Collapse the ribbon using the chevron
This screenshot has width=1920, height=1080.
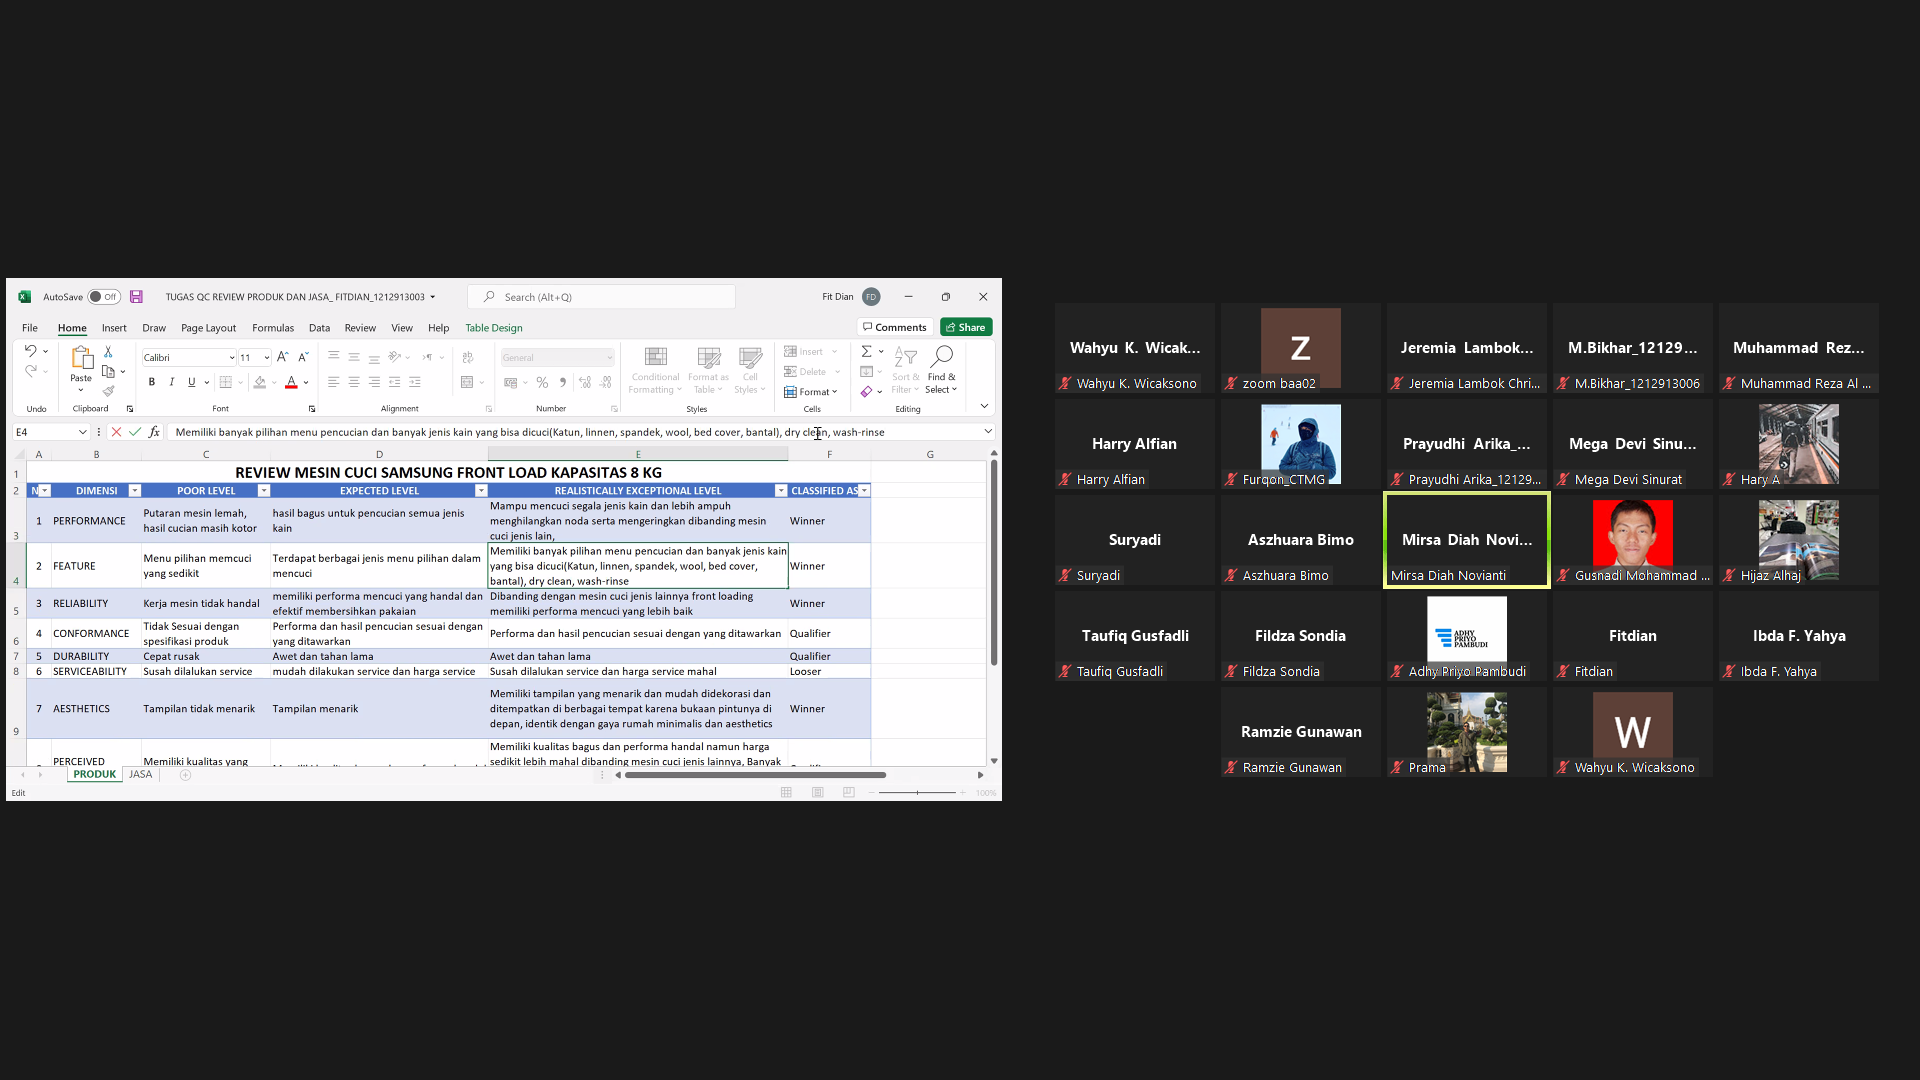pos(984,406)
